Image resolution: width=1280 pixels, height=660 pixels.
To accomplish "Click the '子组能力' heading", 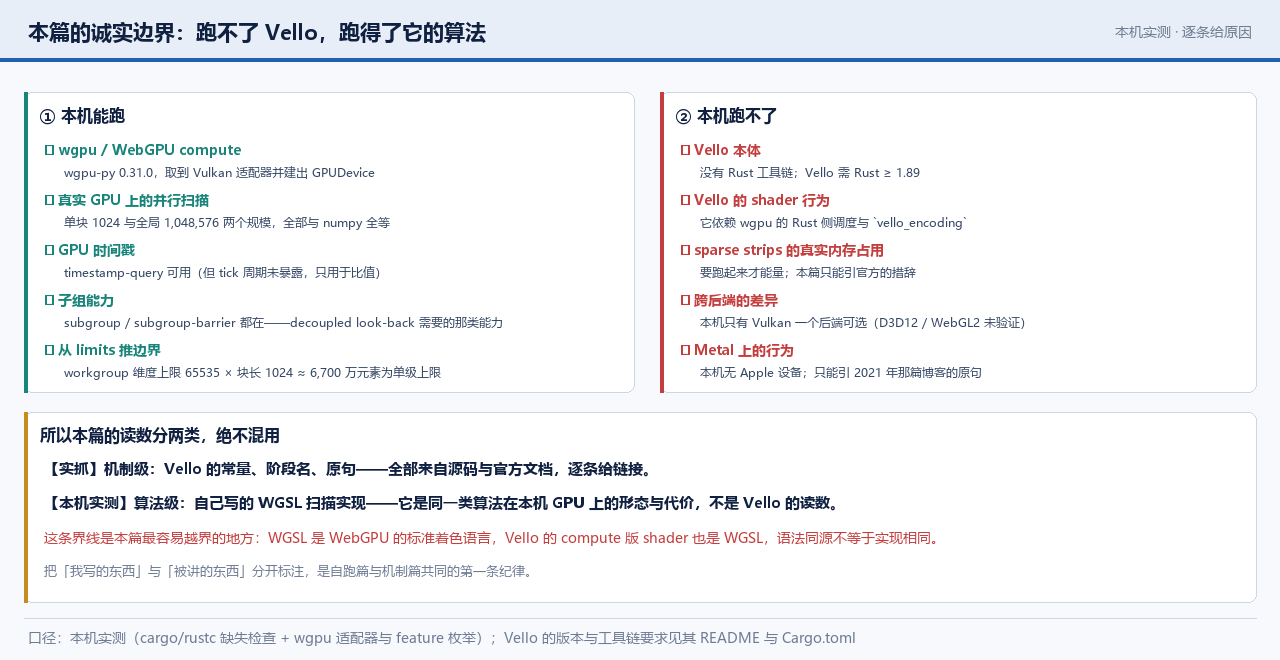I will (x=86, y=300).
